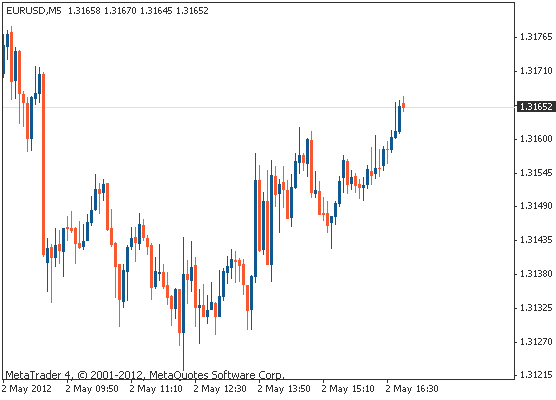Click the current price label 1.31652
Viewport: 556px width, 400px height.
tap(536, 106)
